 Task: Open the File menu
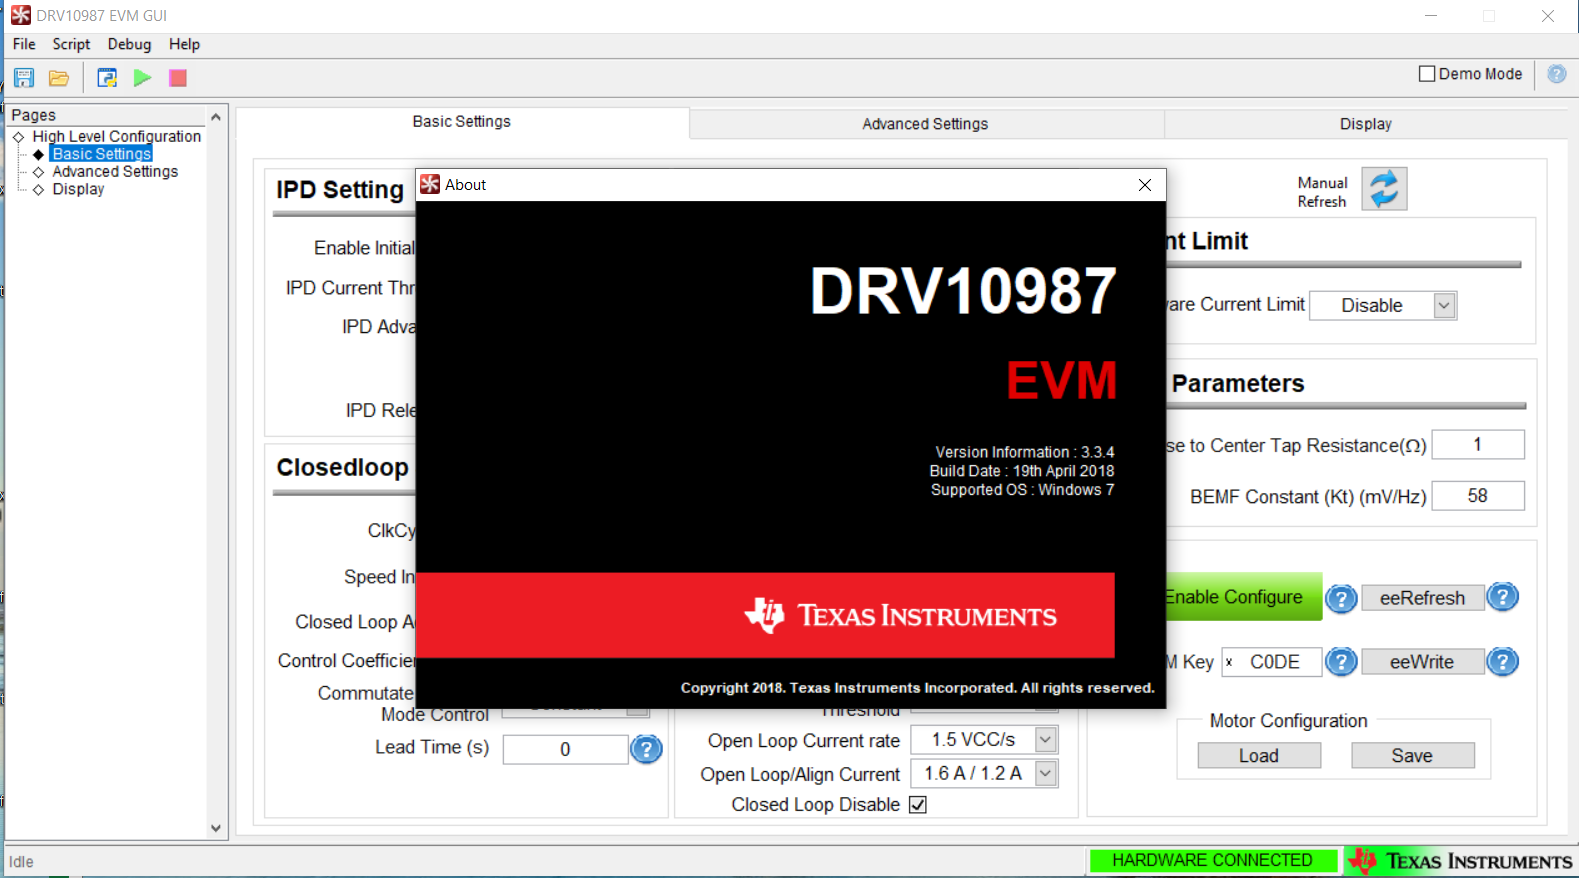coord(24,44)
